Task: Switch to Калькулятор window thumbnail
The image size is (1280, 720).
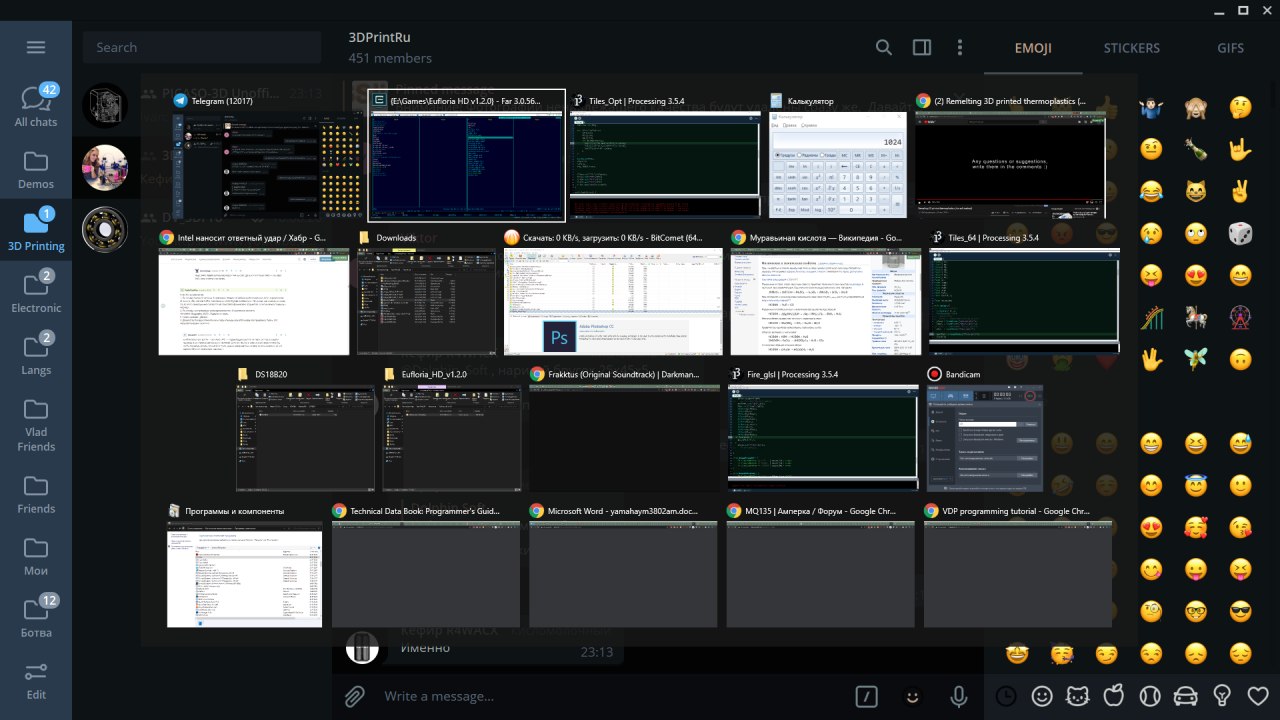Action: click(838, 155)
